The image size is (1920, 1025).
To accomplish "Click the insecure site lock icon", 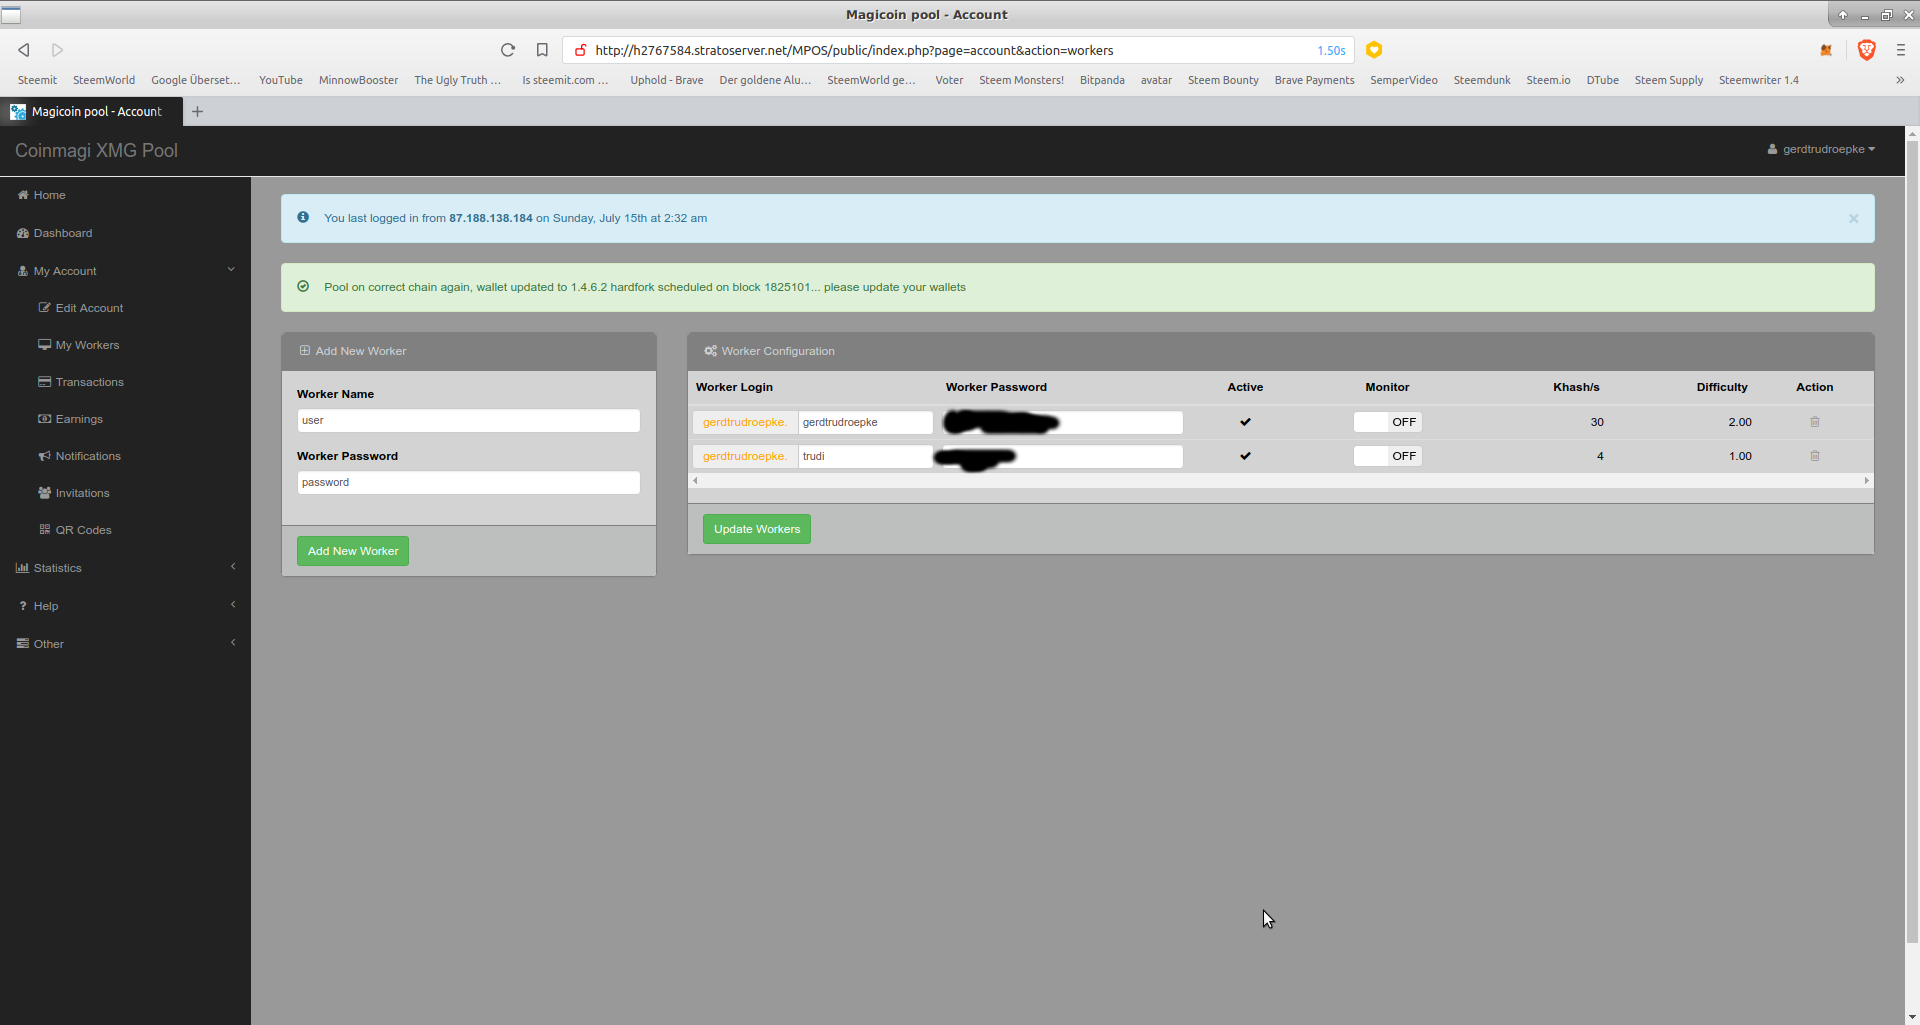I will 580,50.
